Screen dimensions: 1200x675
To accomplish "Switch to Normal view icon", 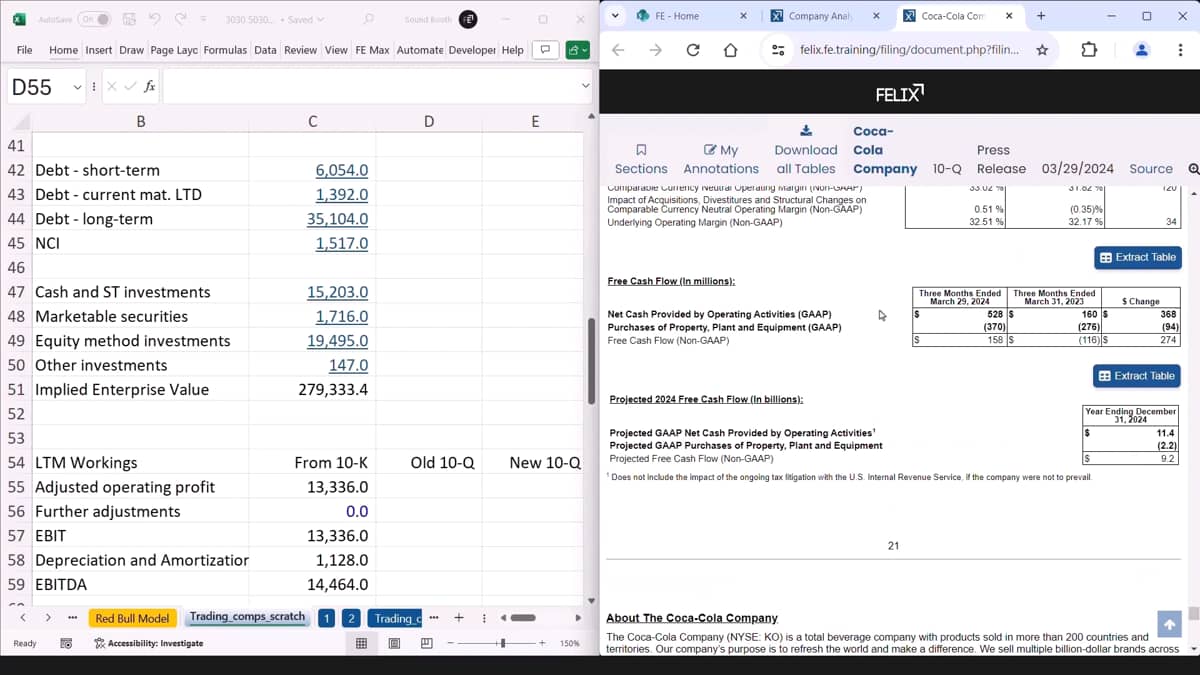I will [x=361, y=643].
